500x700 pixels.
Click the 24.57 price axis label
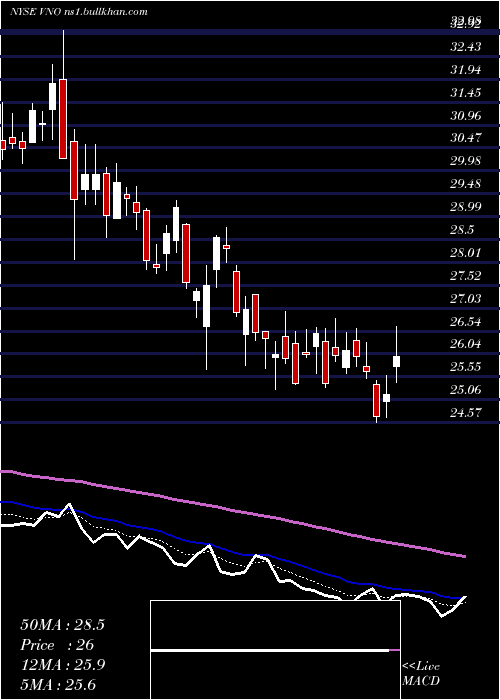pyautogui.click(x=466, y=412)
